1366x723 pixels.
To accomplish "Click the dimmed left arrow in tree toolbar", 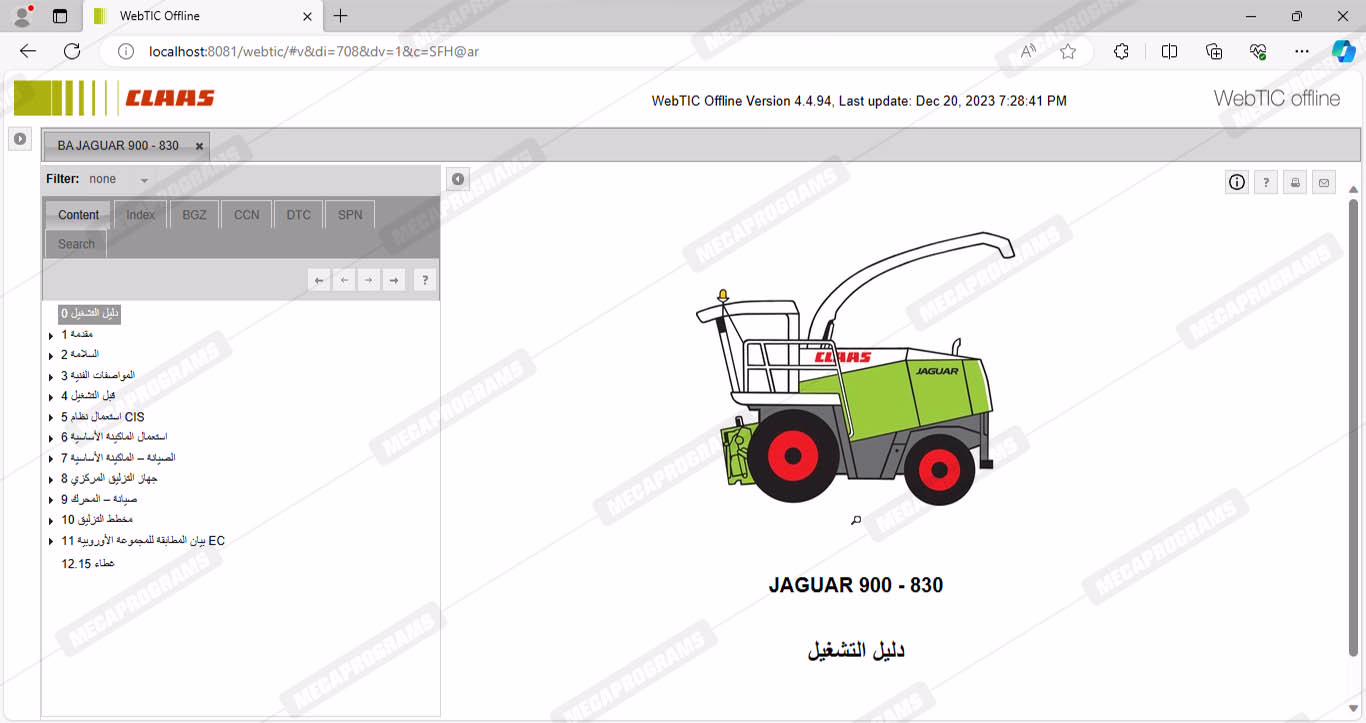I will tap(344, 280).
